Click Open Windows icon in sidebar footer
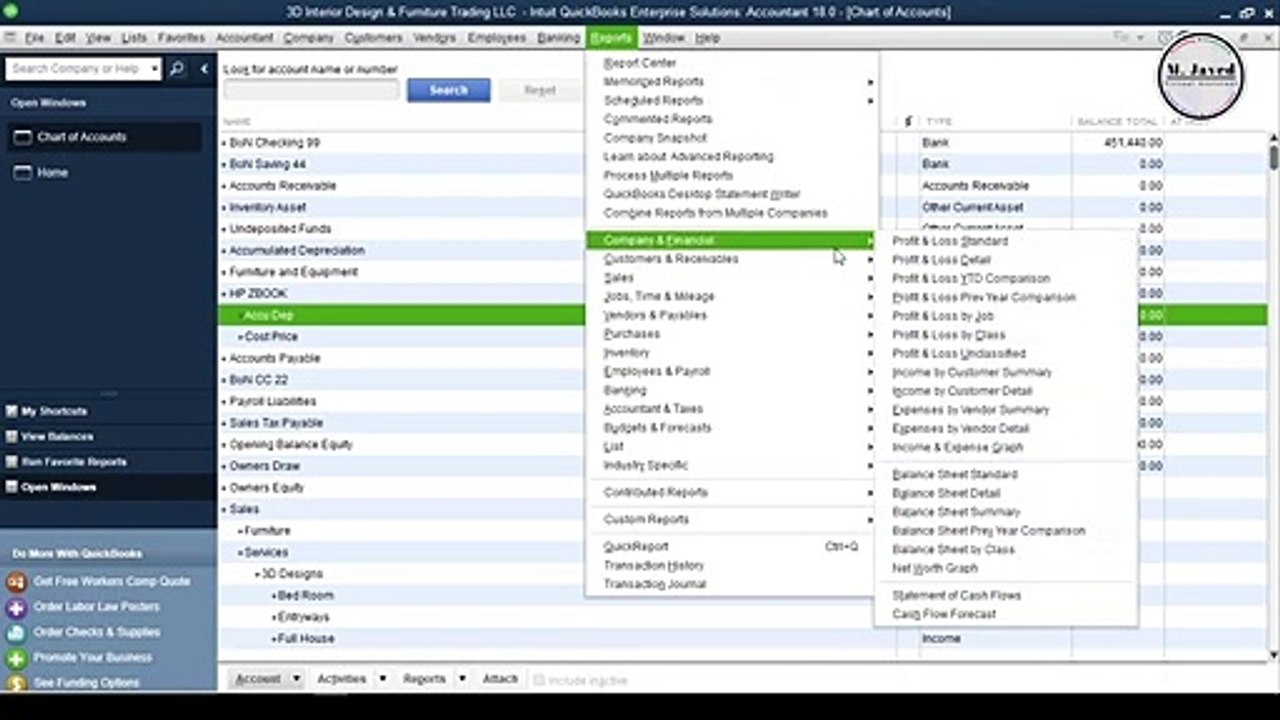 pyautogui.click(x=12, y=487)
